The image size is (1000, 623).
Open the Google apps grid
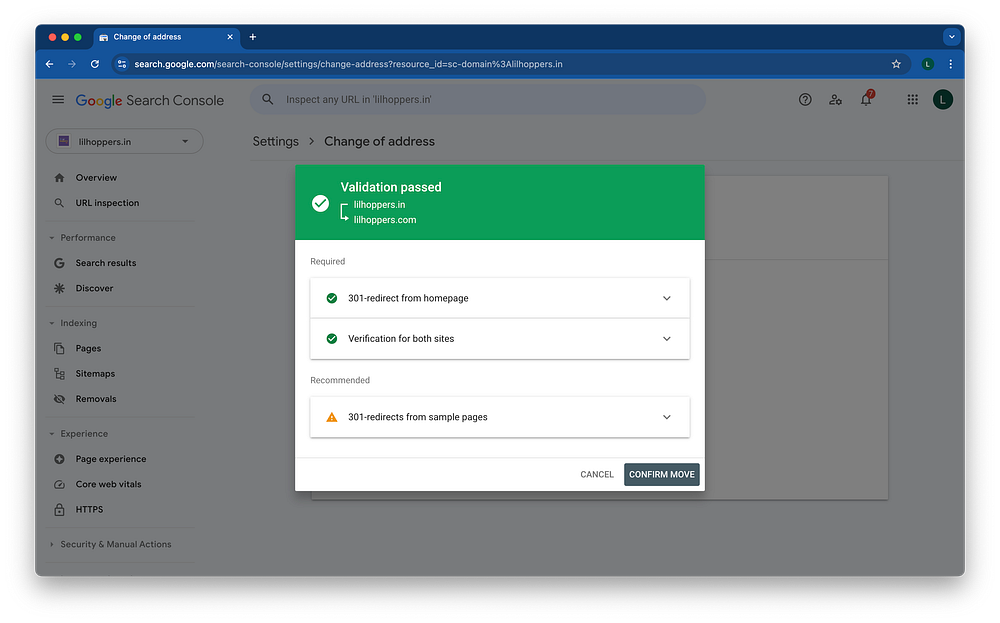[x=913, y=99]
